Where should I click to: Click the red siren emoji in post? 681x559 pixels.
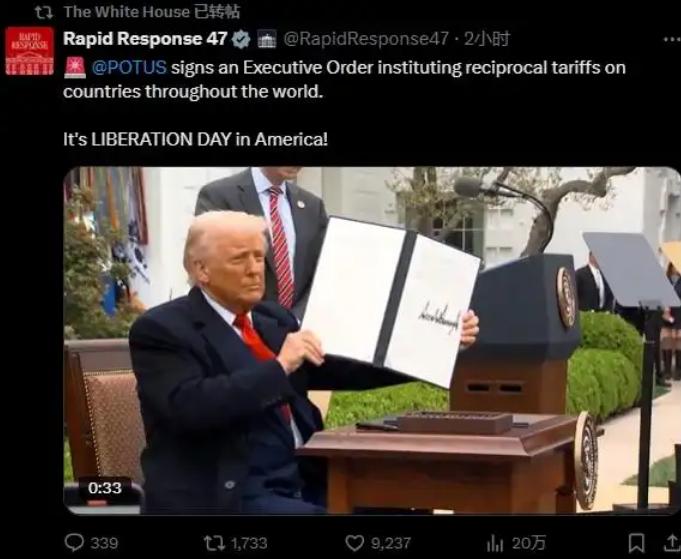[x=75, y=68]
